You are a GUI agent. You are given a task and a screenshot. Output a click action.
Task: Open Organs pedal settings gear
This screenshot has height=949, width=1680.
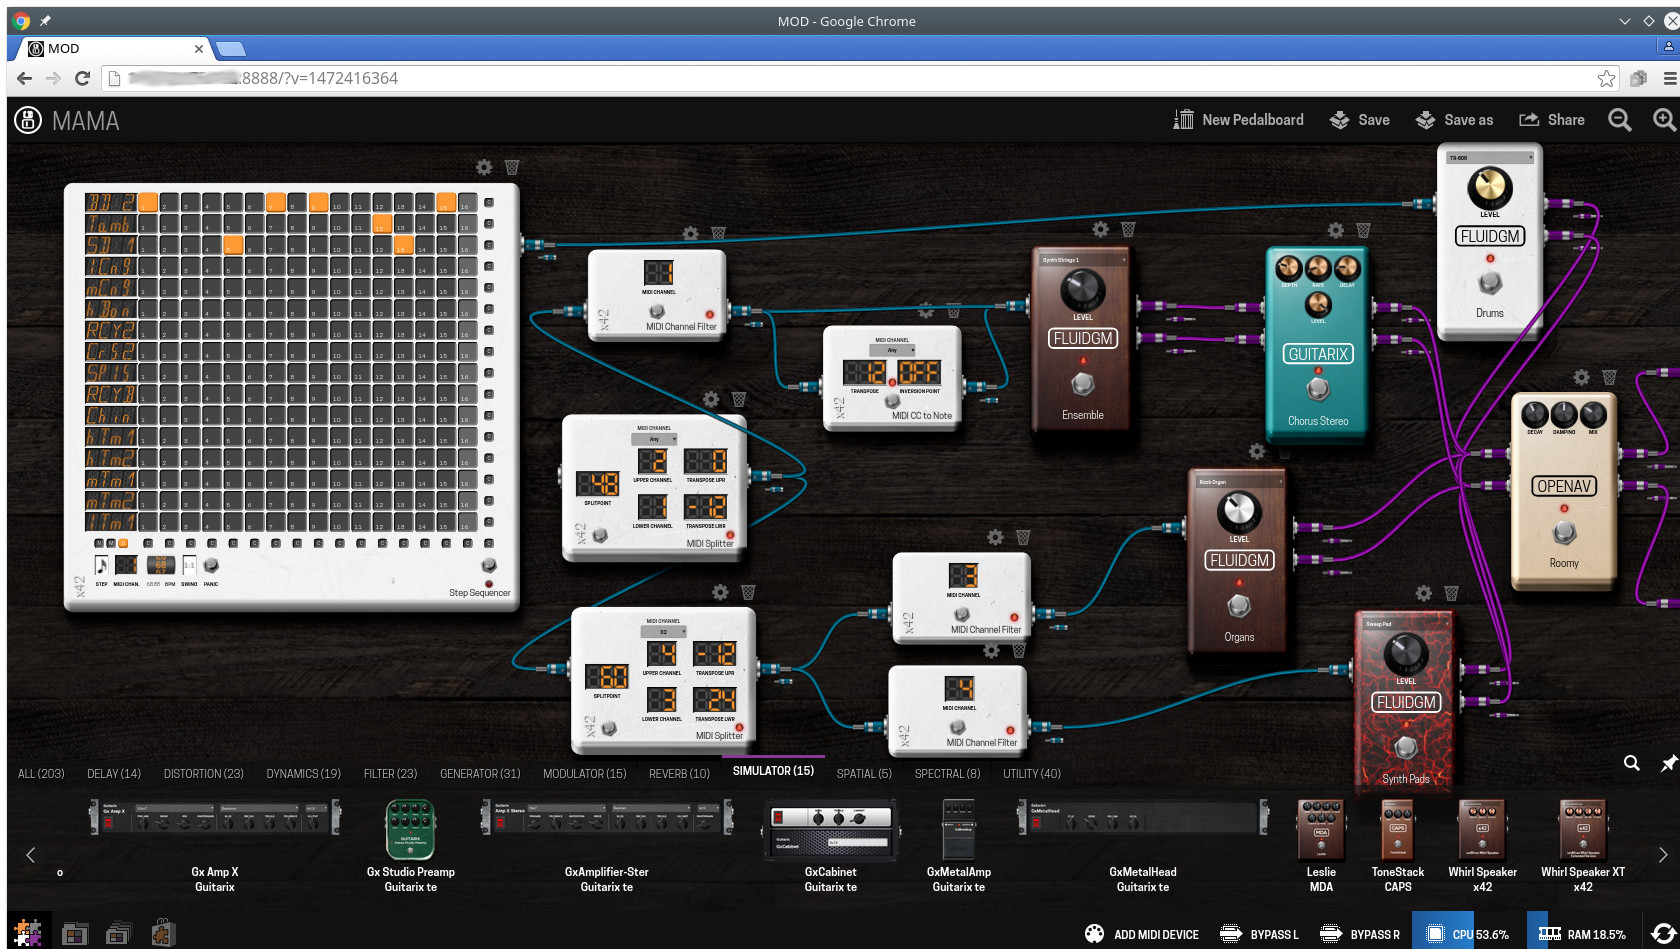click(1257, 451)
